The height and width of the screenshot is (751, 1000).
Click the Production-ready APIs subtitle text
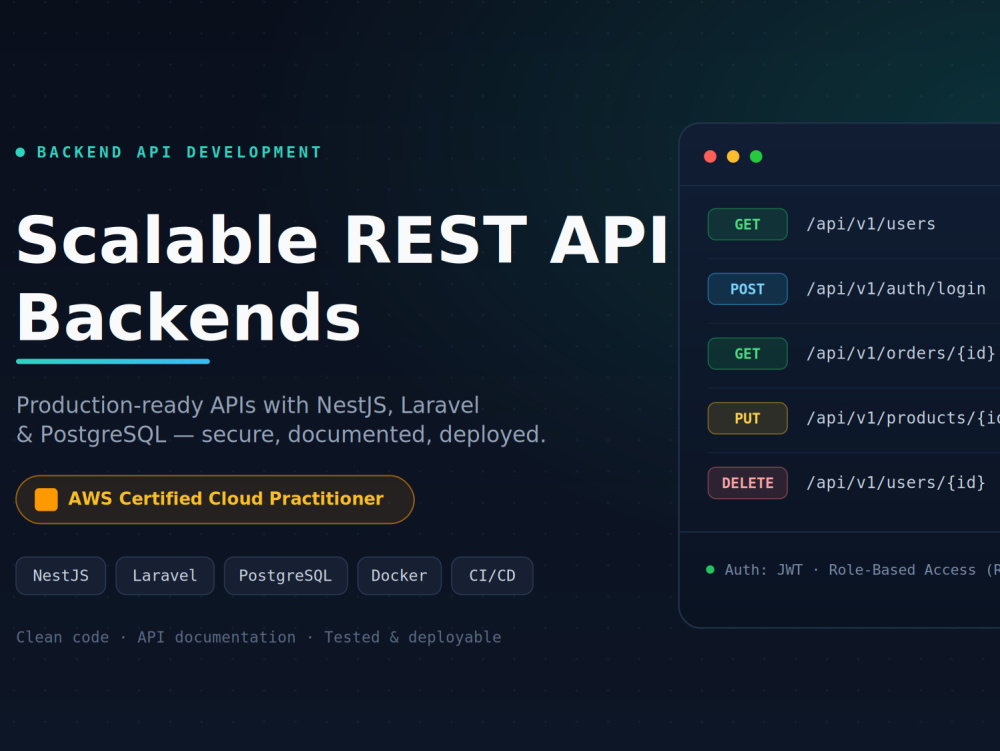[281, 419]
